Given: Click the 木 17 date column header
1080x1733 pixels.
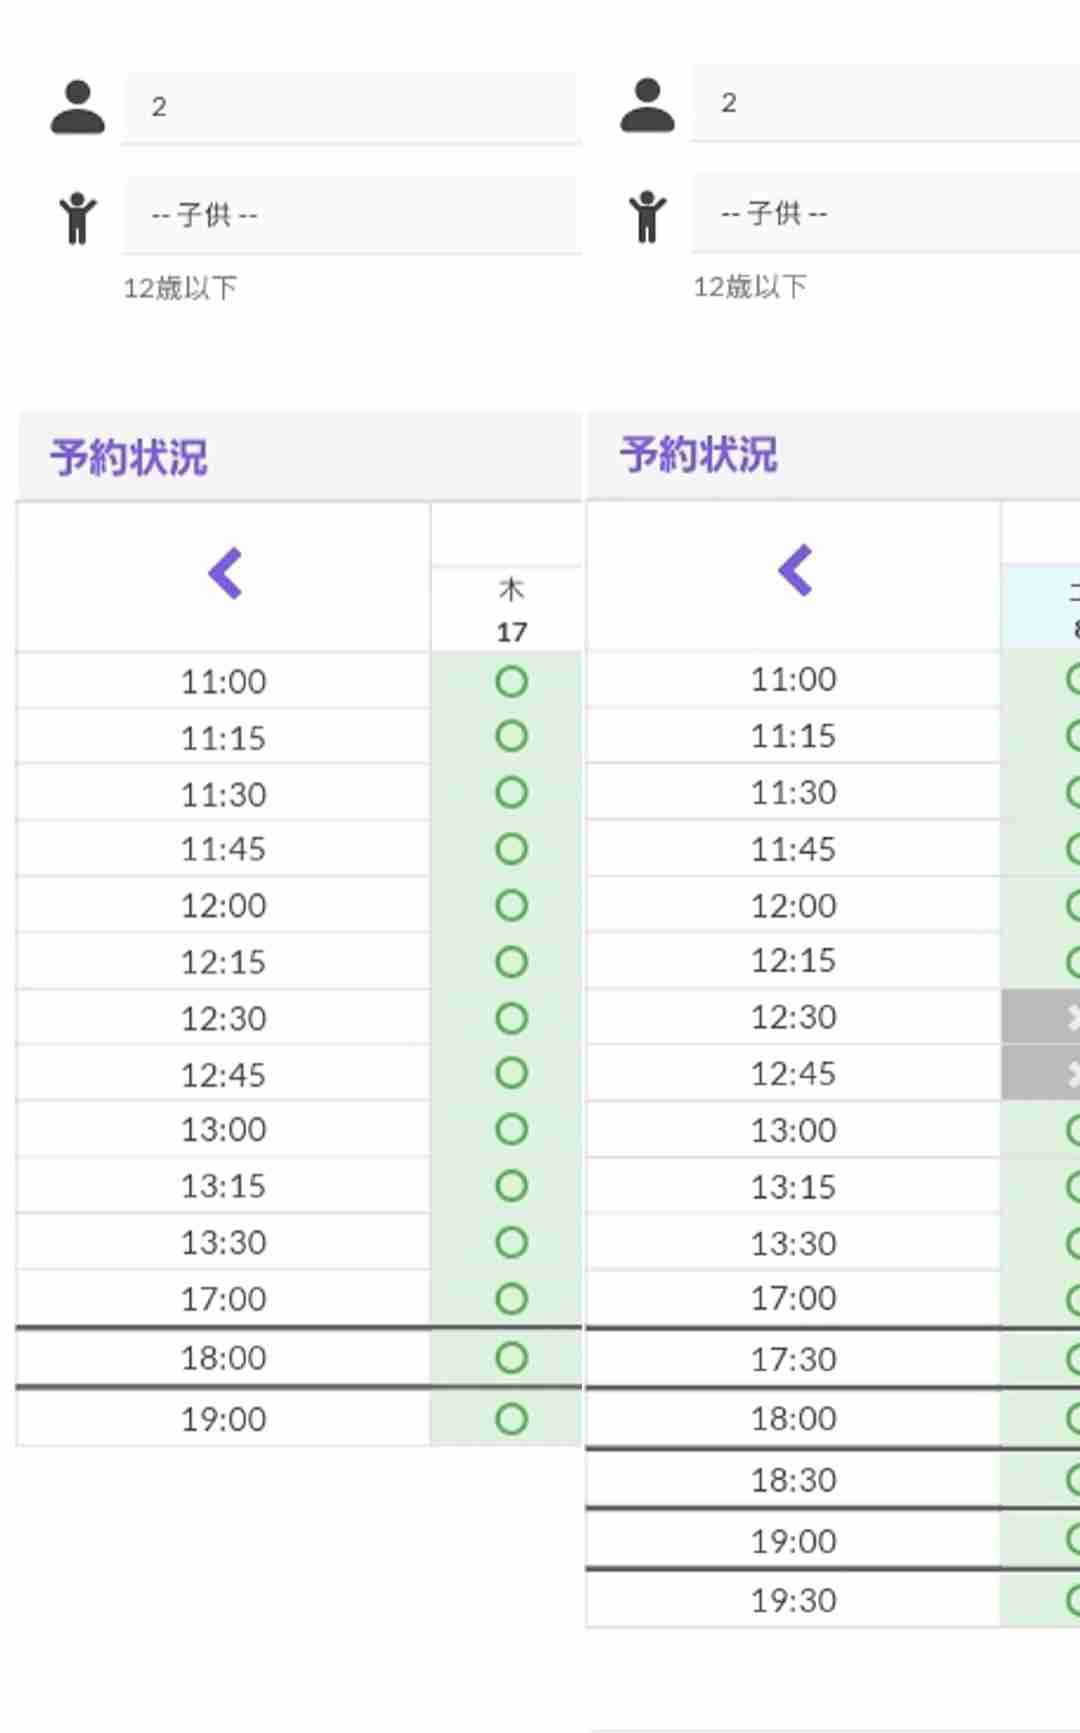Looking at the screenshot, I should click(511, 610).
